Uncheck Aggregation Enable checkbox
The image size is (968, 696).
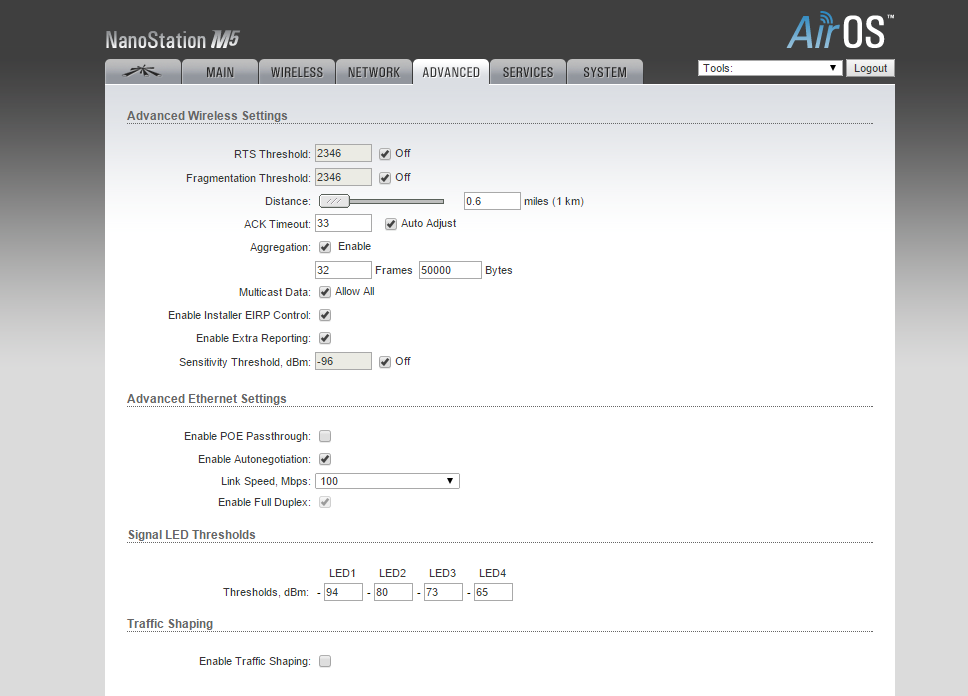tap(325, 247)
